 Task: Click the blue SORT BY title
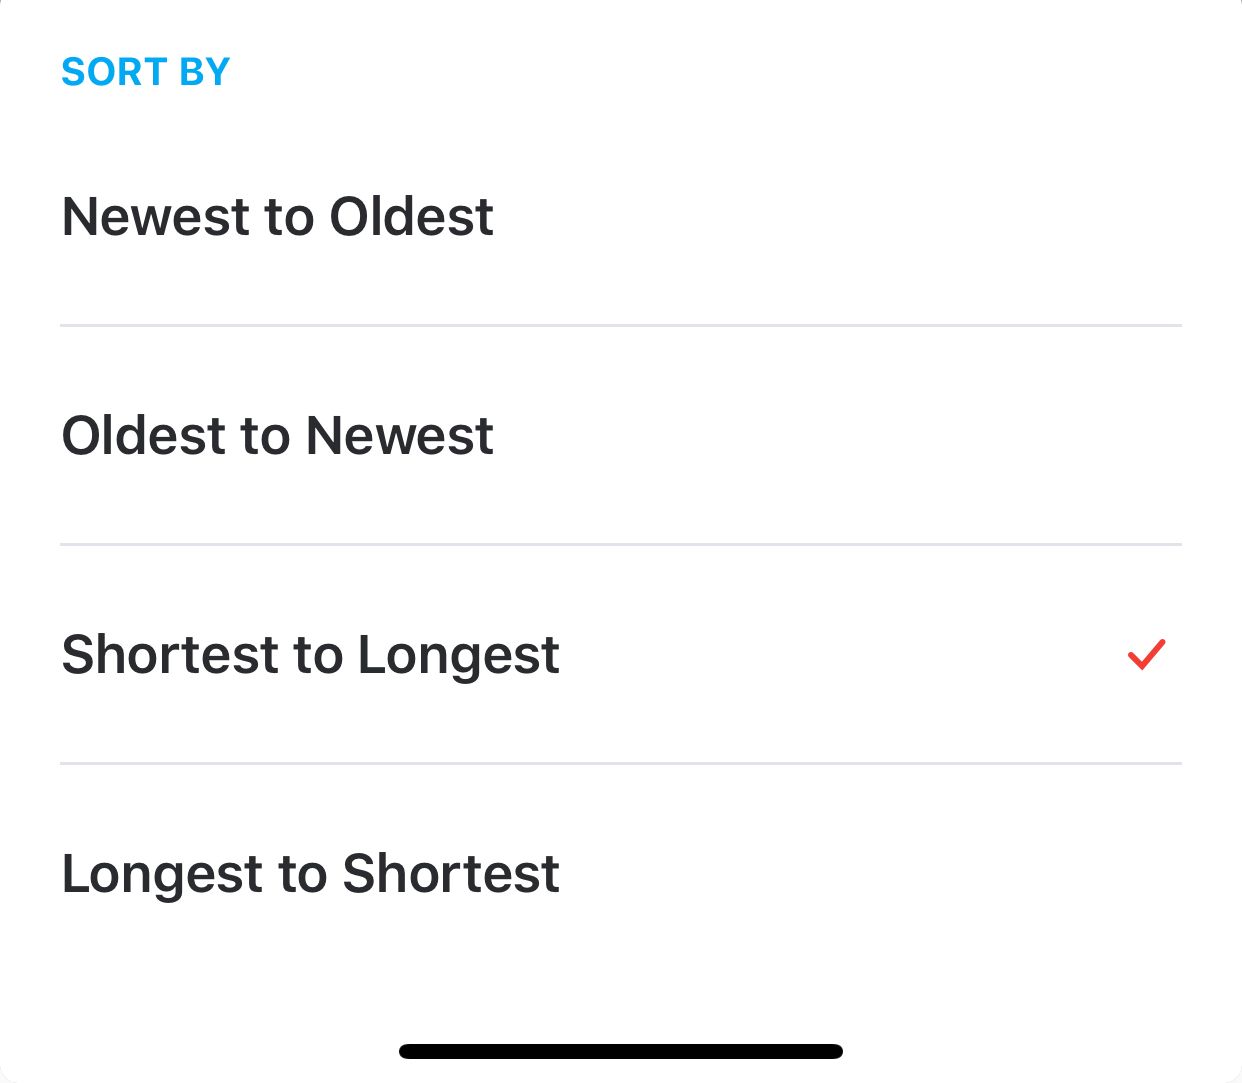(x=146, y=72)
